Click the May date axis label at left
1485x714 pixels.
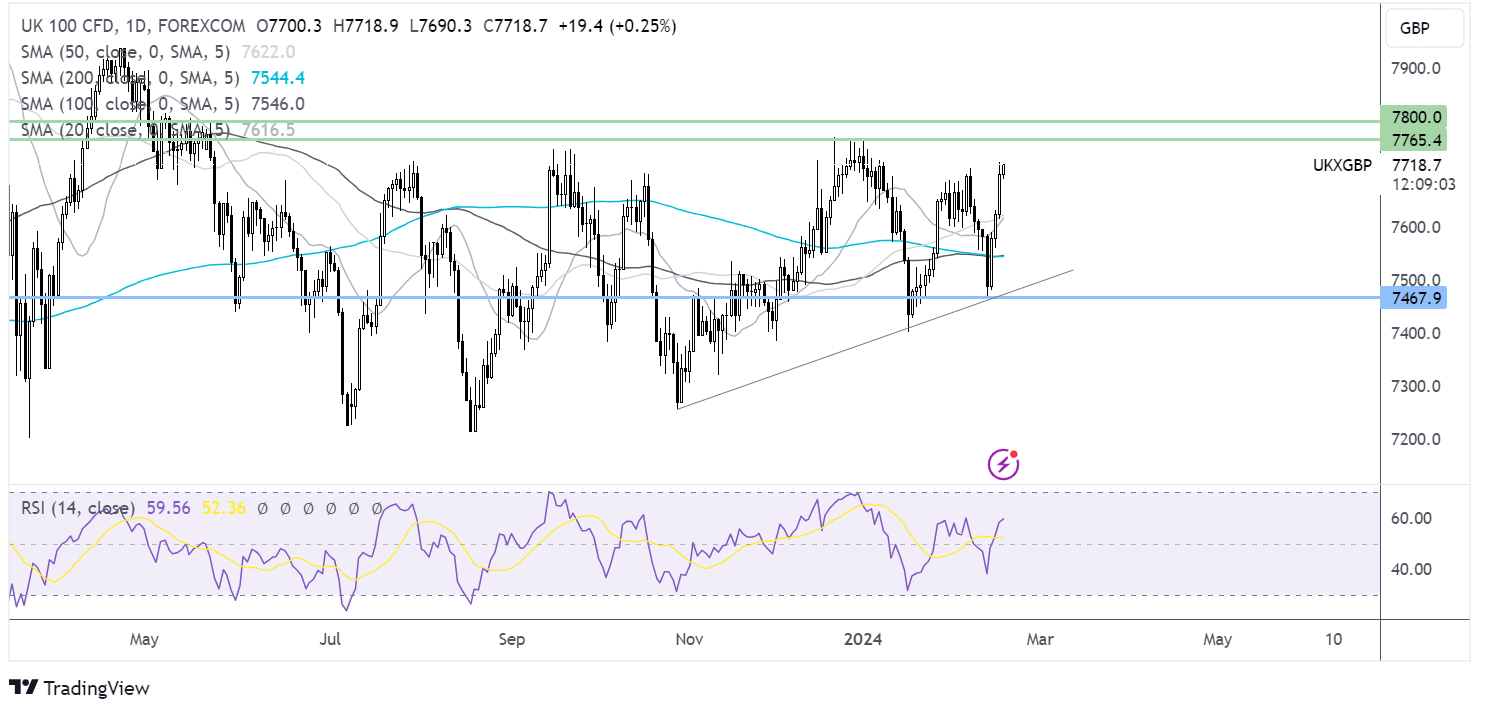[x=145, y=638]
